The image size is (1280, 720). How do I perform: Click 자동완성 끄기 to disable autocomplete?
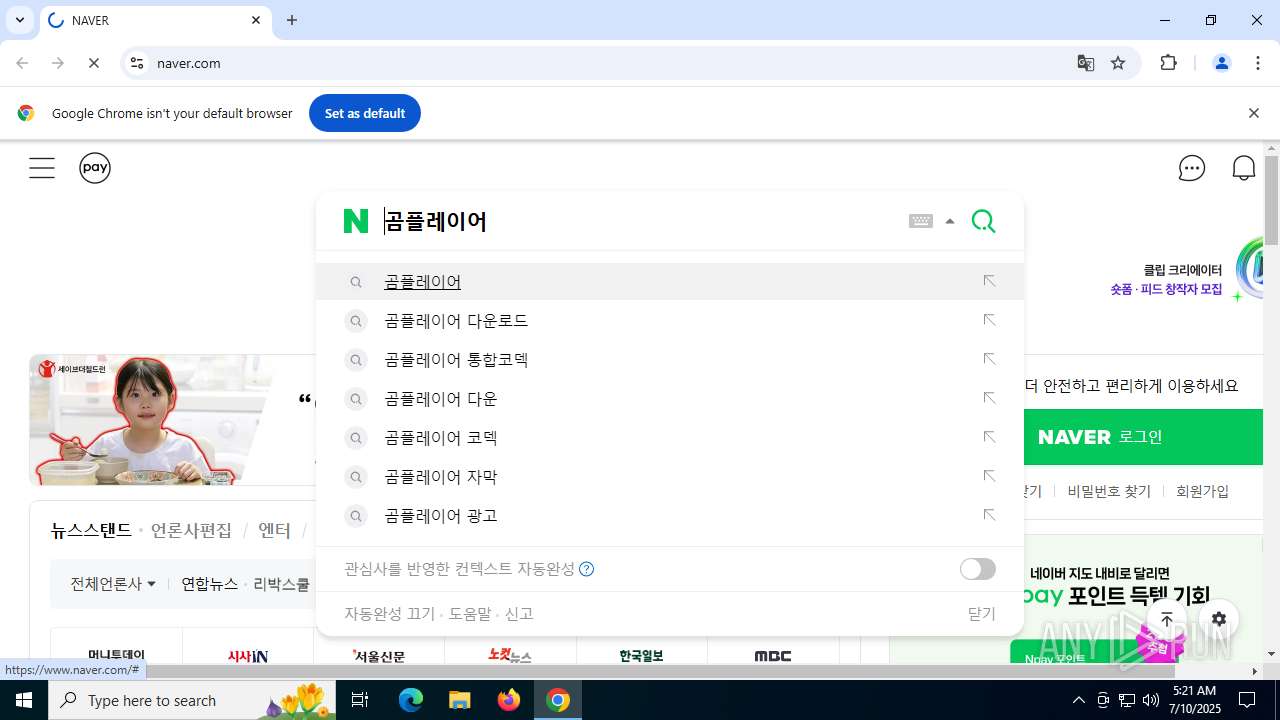coord(389,614)
